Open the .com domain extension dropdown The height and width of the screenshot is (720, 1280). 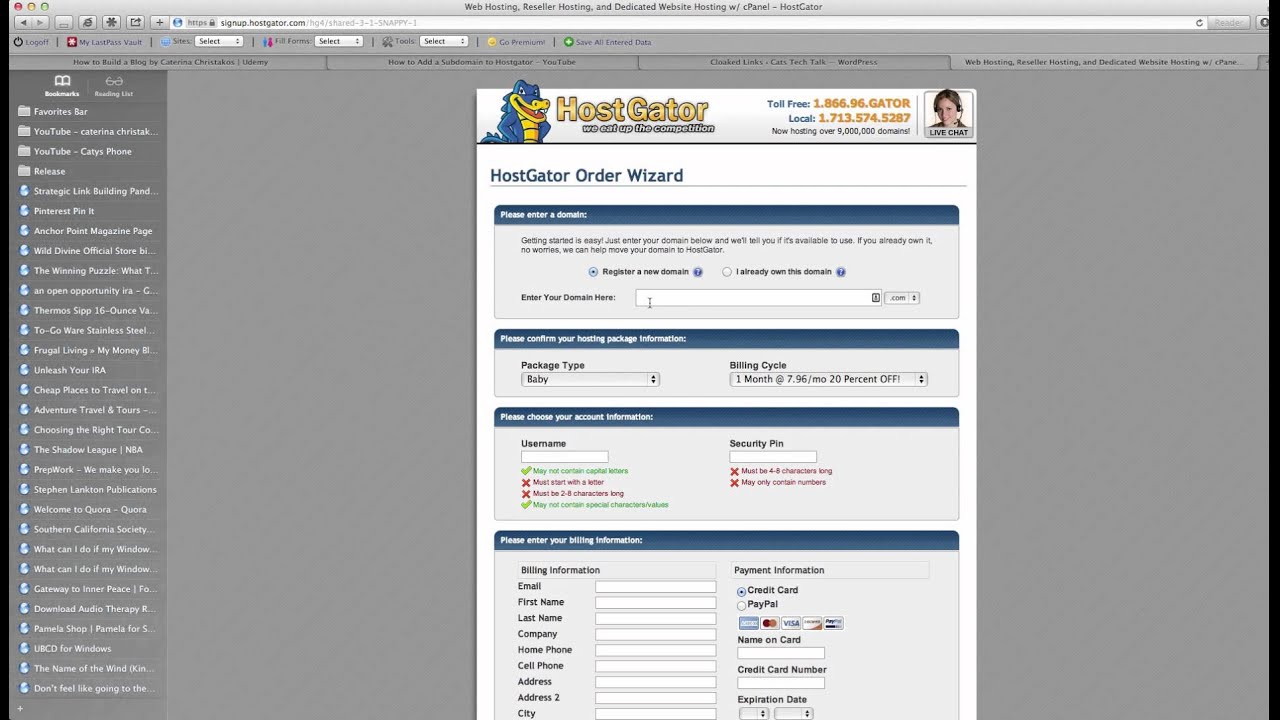pos(902,298)
